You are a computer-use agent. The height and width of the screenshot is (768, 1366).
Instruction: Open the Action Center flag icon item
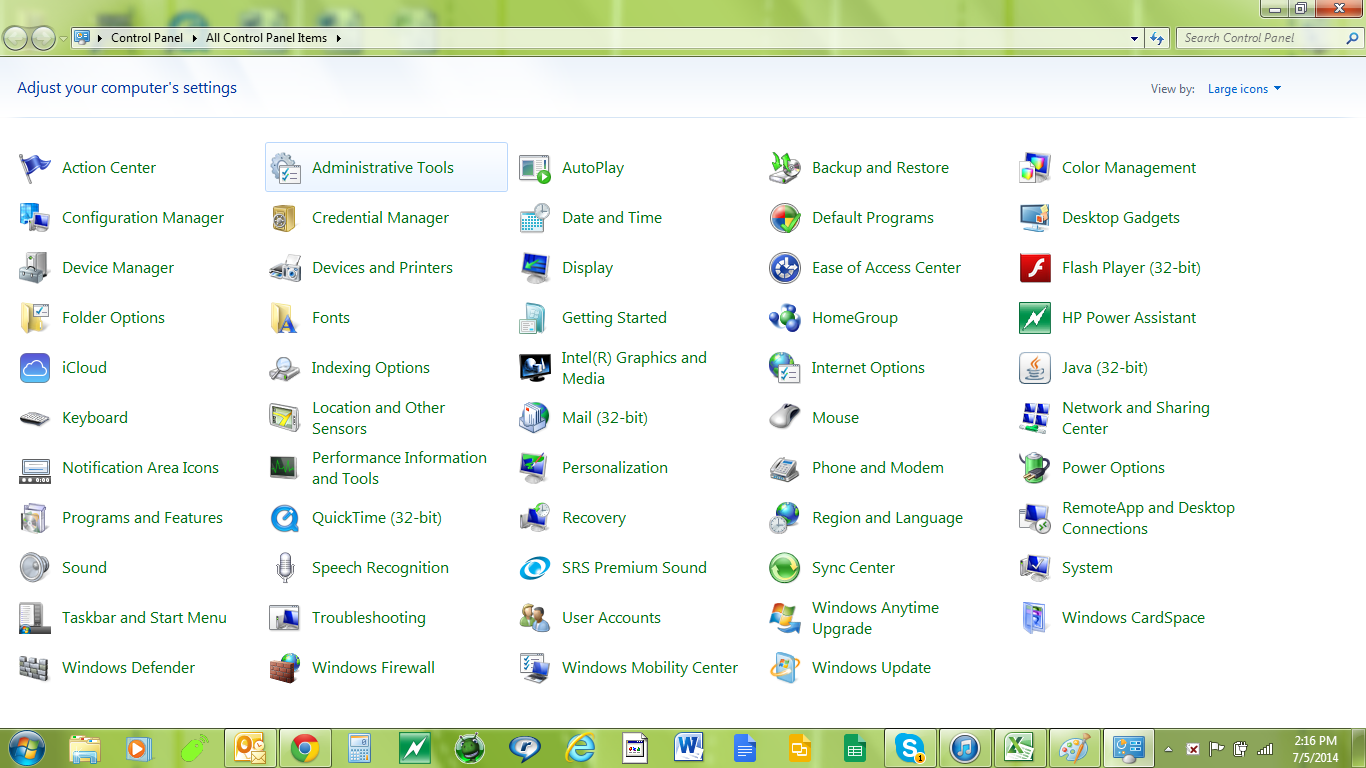pyautogui.click(x=35, y=168)
